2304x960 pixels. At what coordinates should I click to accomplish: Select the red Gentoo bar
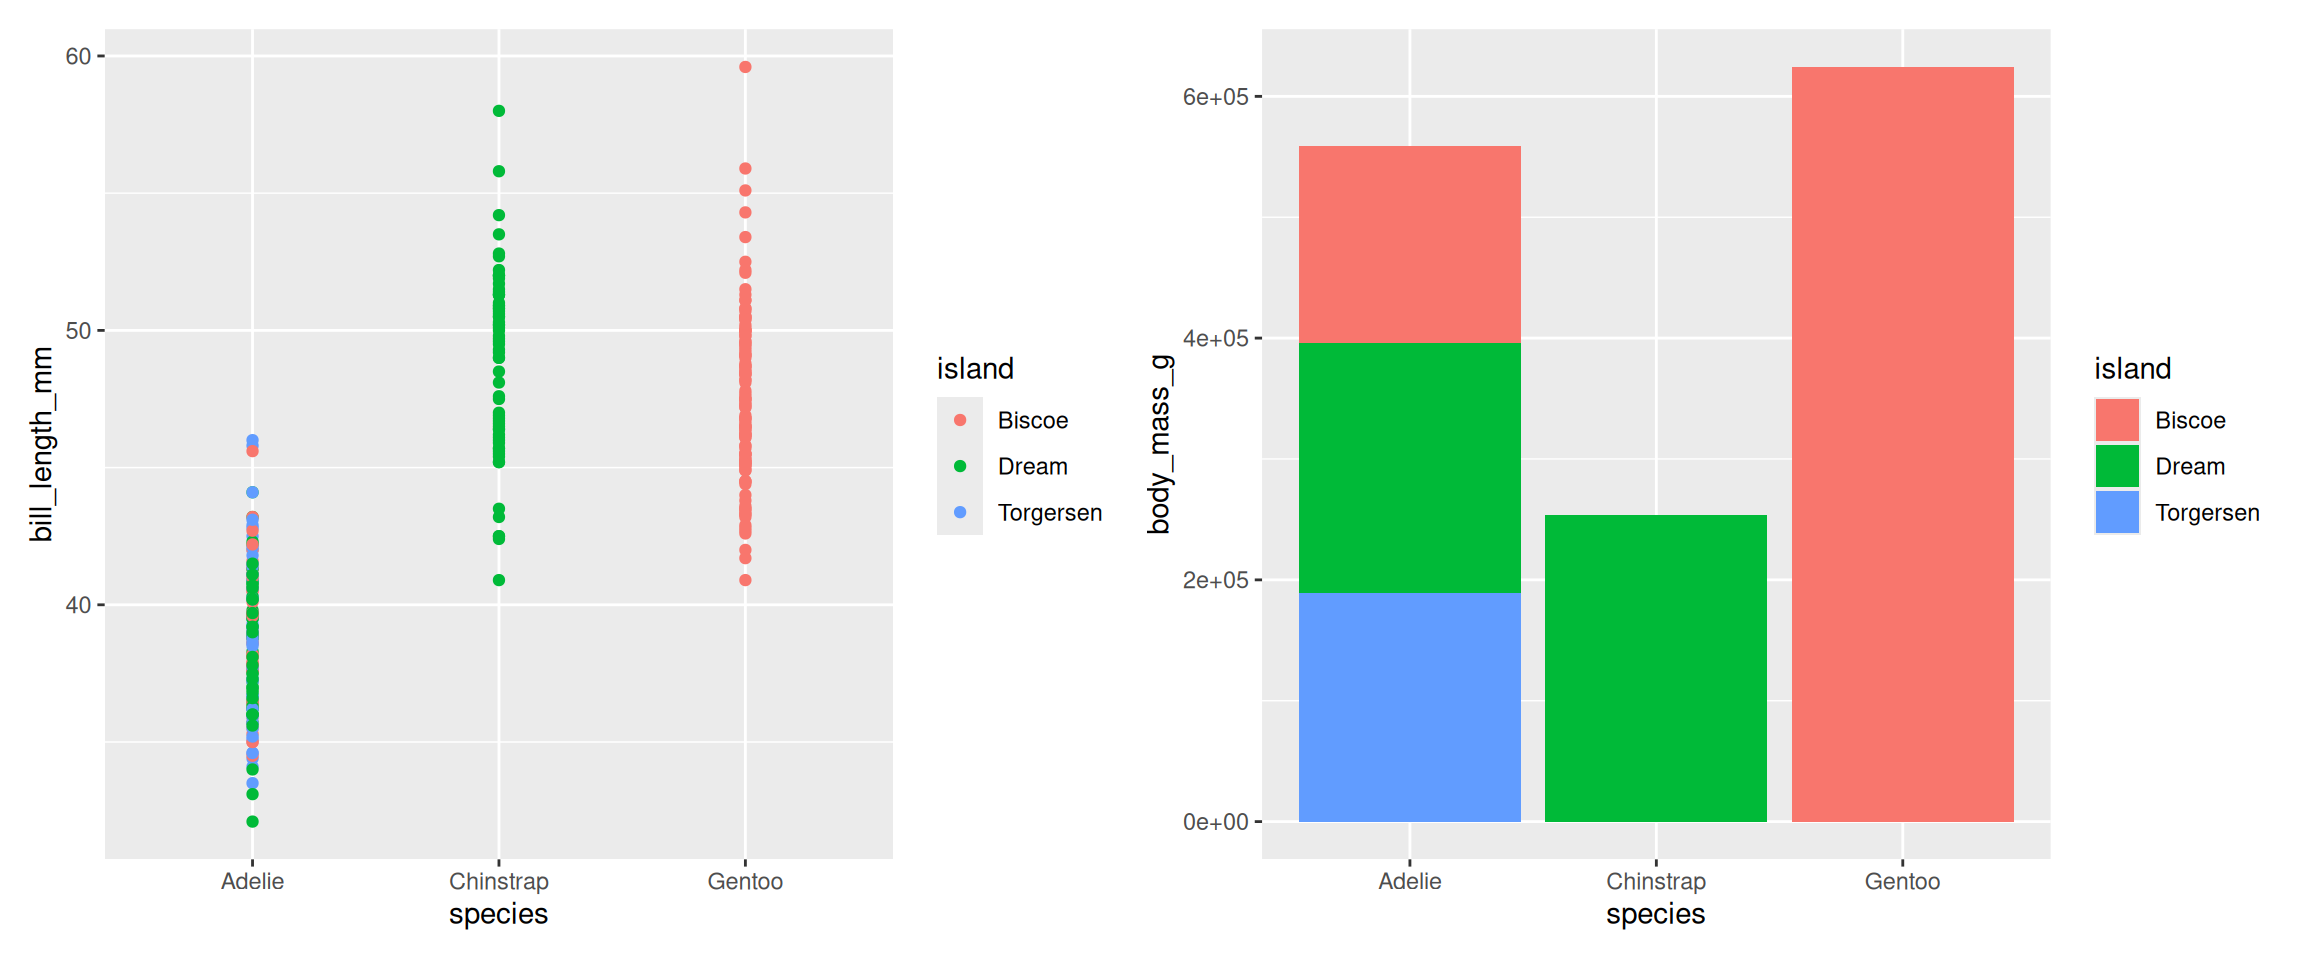[1902, 444]
